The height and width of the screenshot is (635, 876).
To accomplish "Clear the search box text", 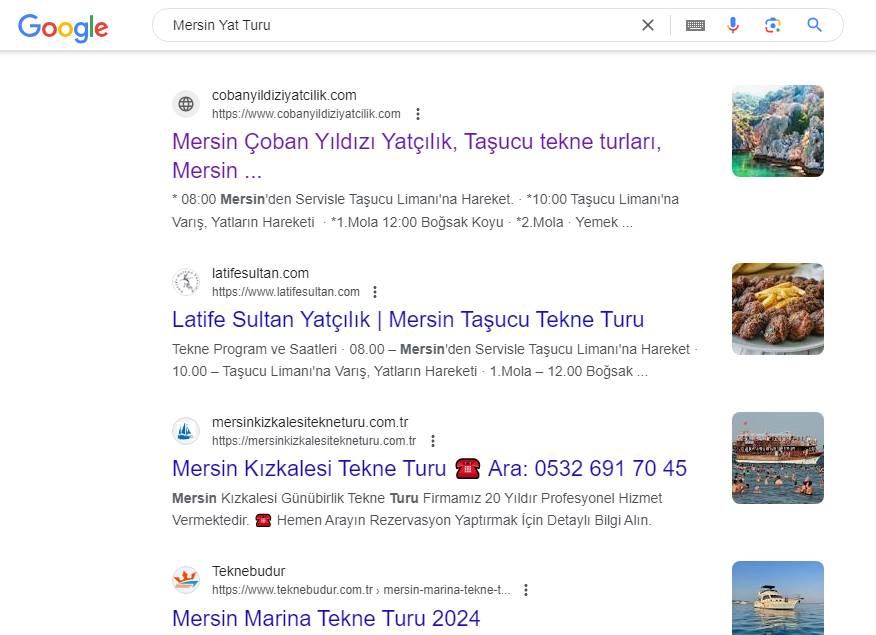I will (x=648, y=25).
